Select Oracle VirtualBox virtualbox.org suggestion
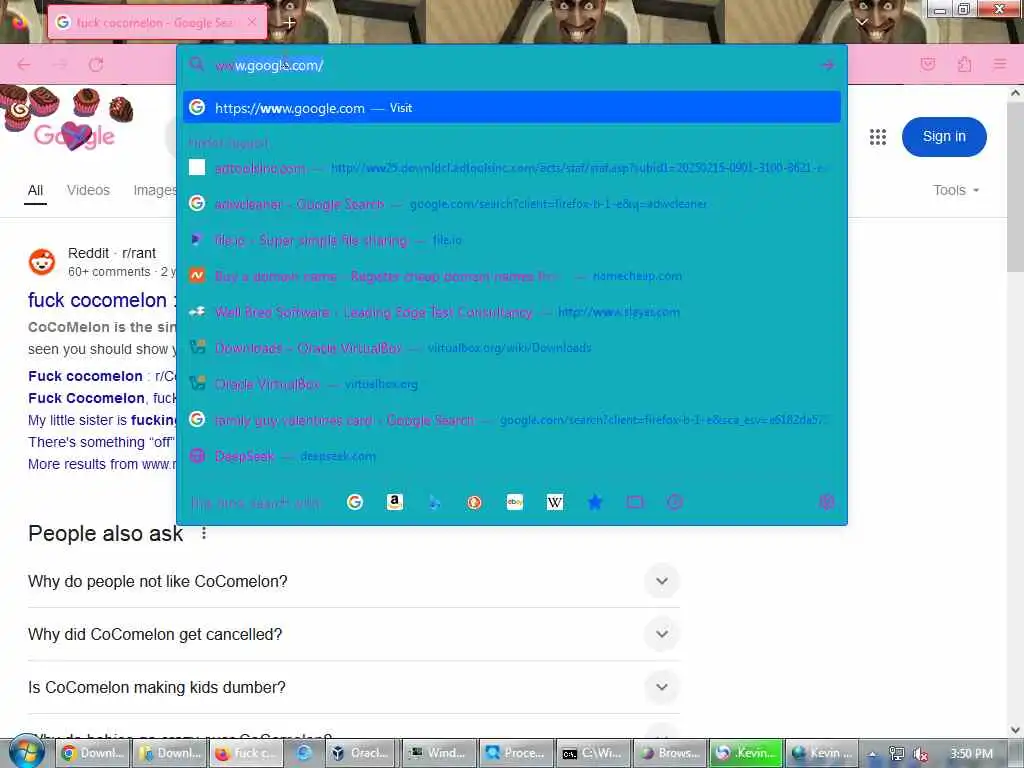Viewport: 1024px width, 768px height. click(511, 384)
